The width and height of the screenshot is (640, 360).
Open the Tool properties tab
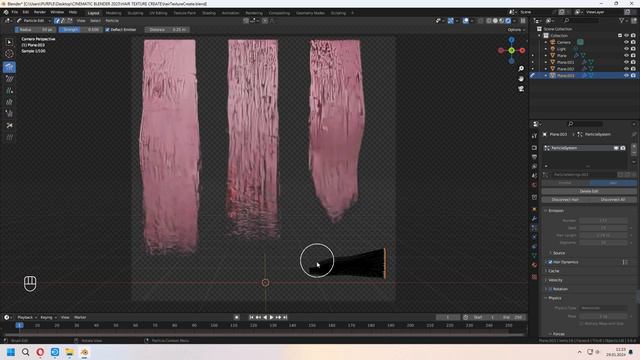point(534,136)
